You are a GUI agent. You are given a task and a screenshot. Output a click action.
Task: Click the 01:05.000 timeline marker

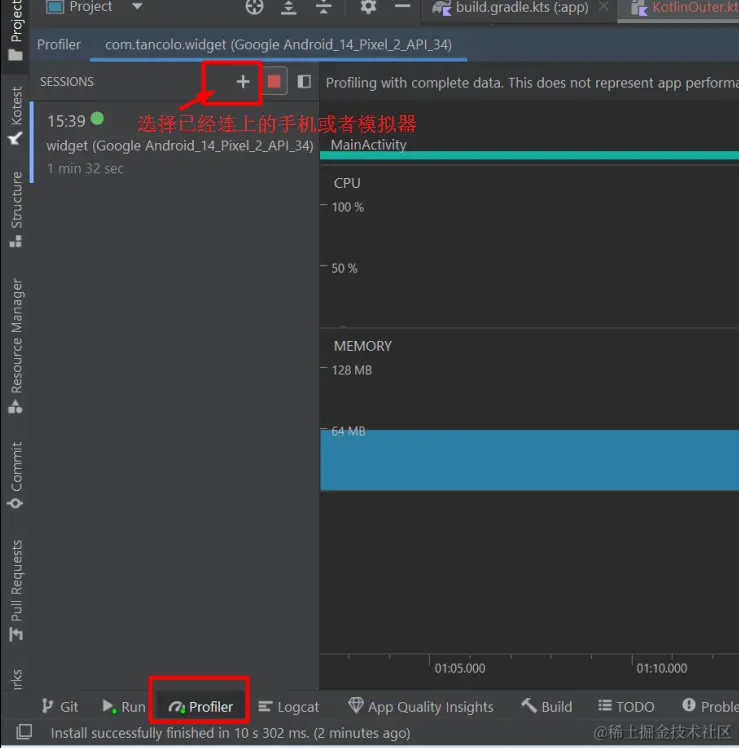pos(460,668)
